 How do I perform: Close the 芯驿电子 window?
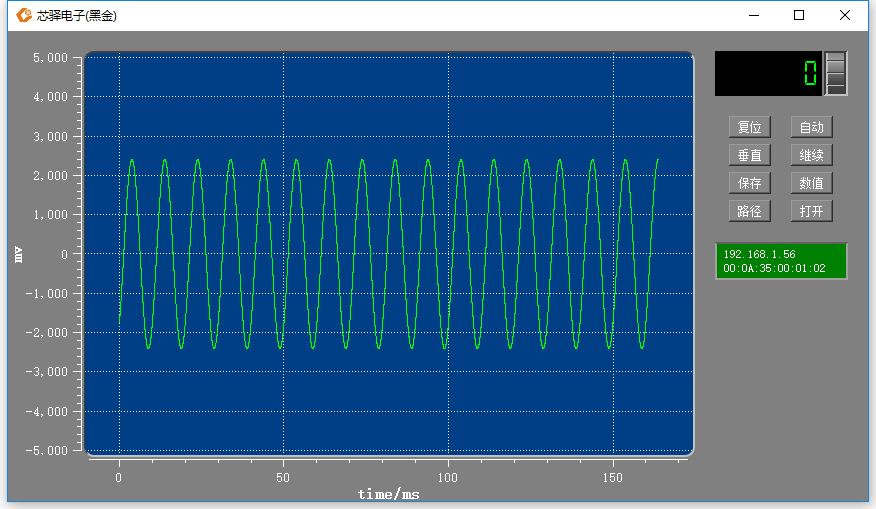click(x=845, y=15)
